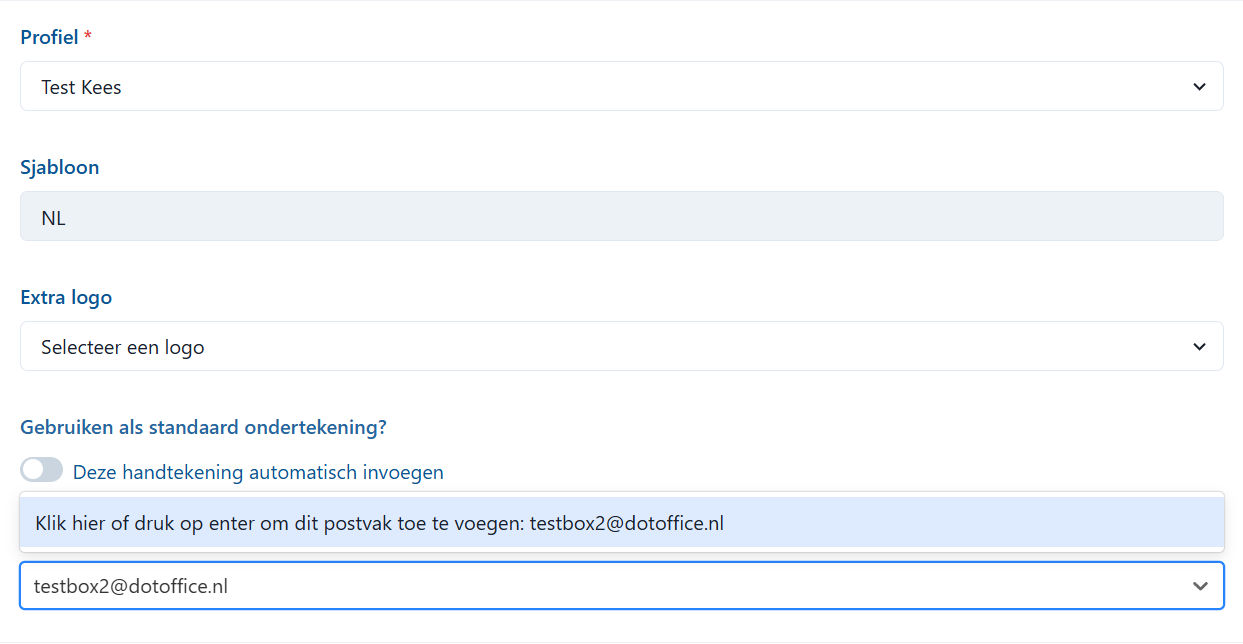Click the greyed-out Sjabloon field with NL
1243x644 pixels.
620,217
